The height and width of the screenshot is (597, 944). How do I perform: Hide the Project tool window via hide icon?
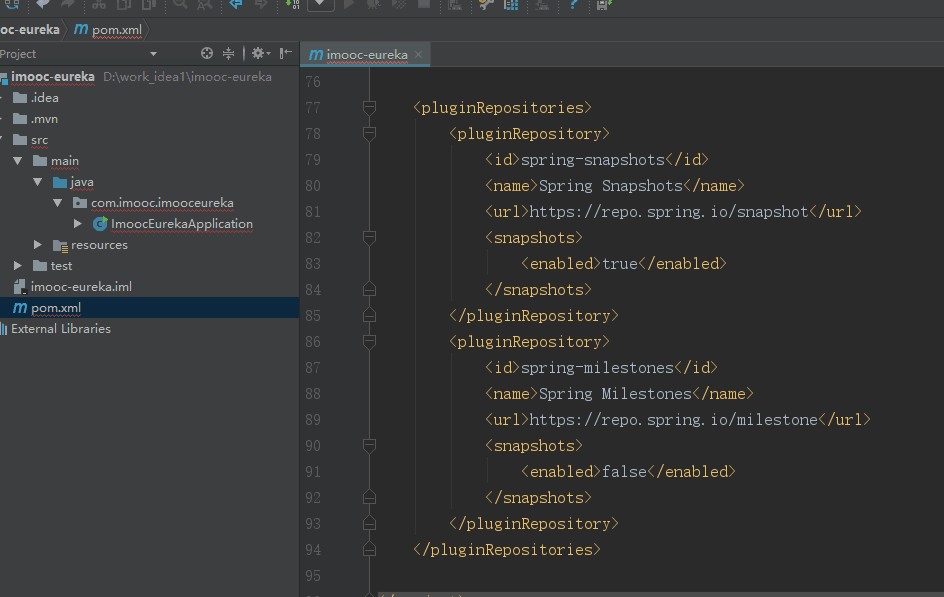(286, 54)
